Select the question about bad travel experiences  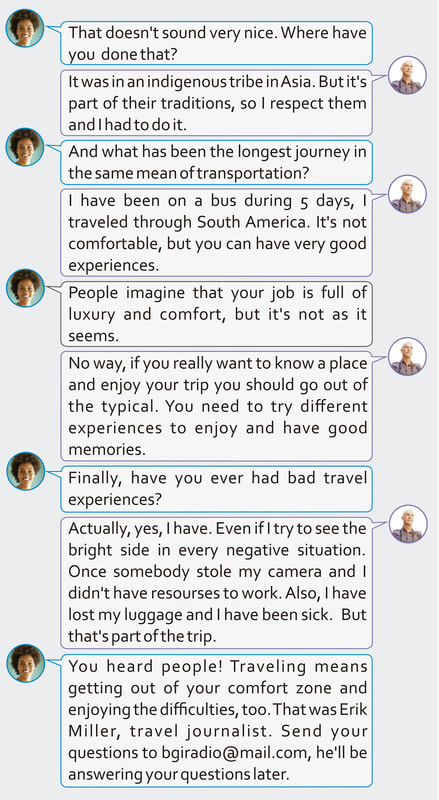(216, 489)
